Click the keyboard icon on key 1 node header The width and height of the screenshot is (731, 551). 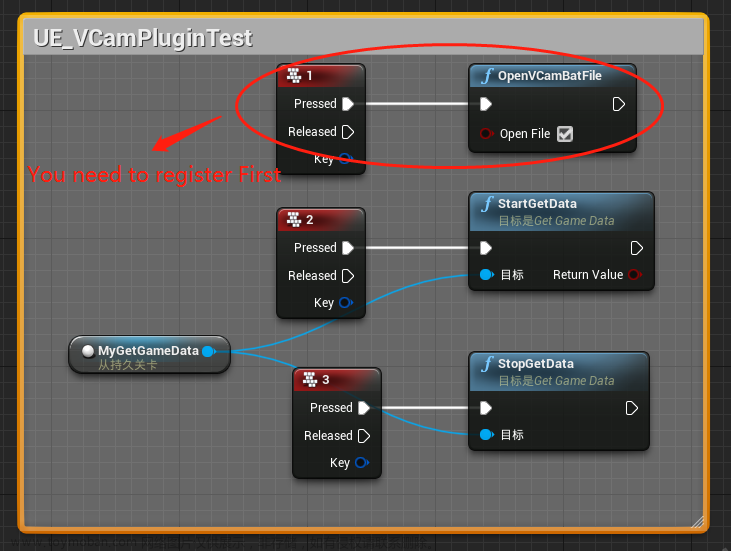[294, 76]
